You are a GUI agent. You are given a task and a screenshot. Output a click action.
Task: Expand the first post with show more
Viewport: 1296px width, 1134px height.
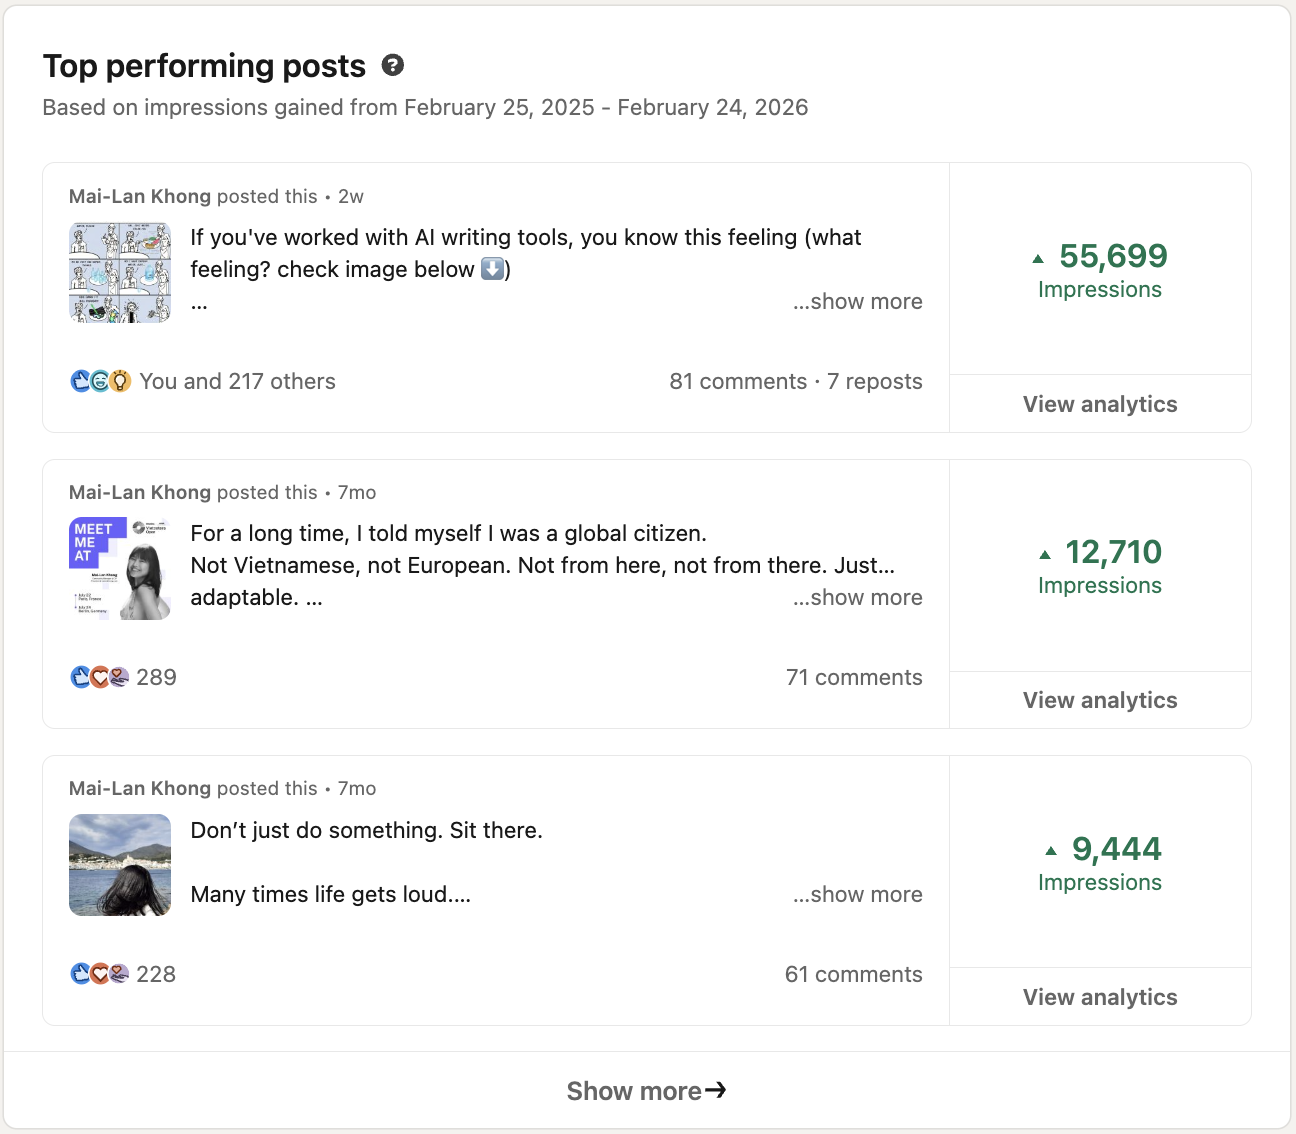pyautogui.click(x=857, y=301)
